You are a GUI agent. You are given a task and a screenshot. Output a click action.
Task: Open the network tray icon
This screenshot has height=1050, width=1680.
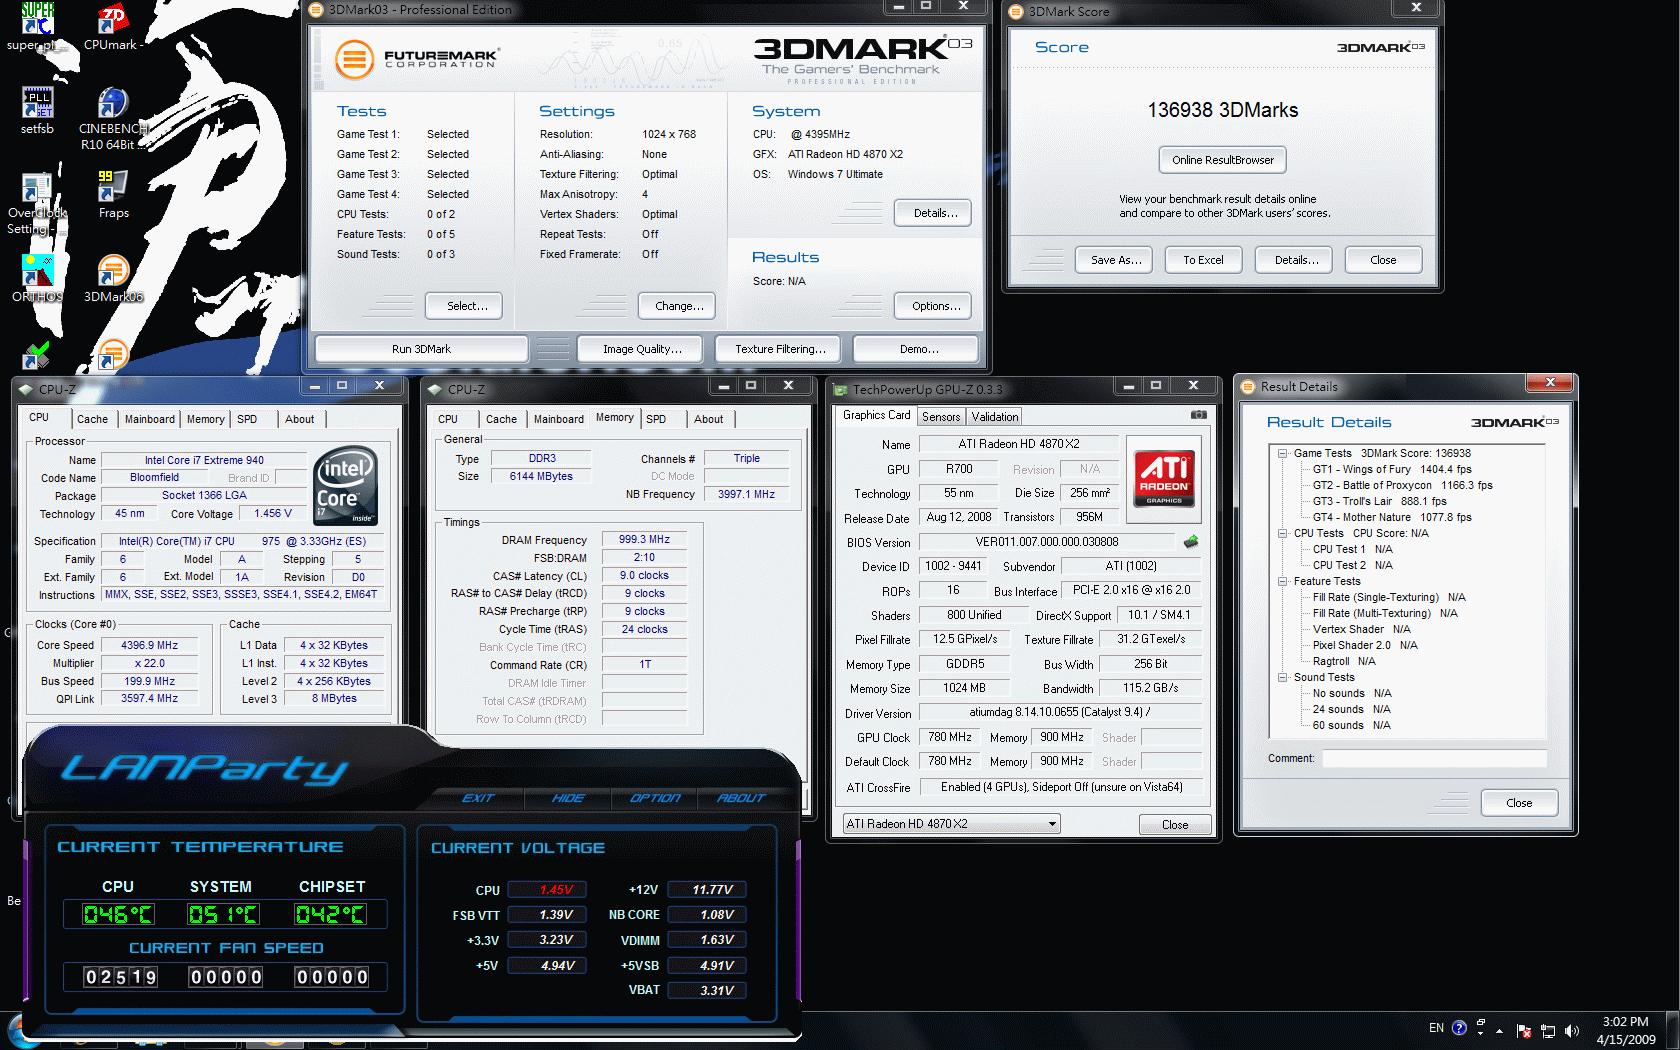[x=1548, y=1031]
